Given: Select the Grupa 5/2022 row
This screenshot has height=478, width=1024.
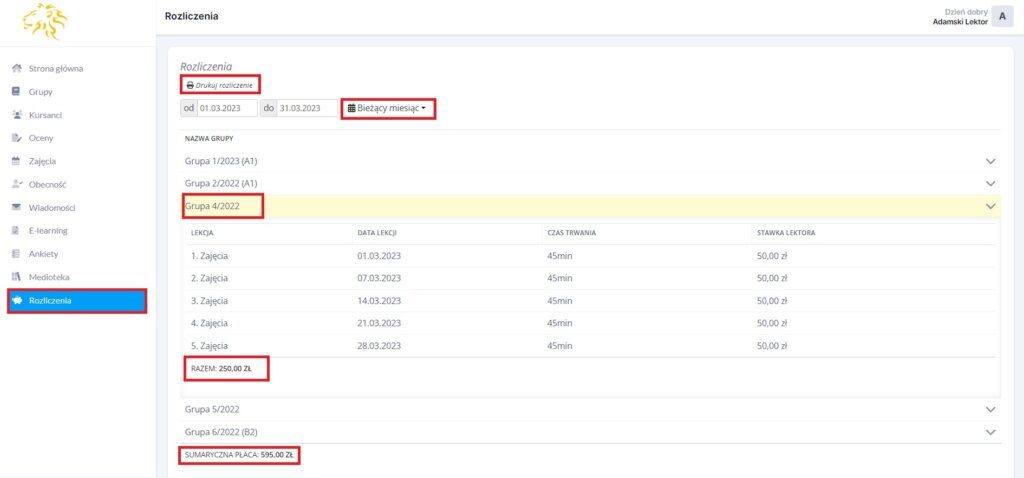Looking at the screenshot, I should (x=213, y=409).
